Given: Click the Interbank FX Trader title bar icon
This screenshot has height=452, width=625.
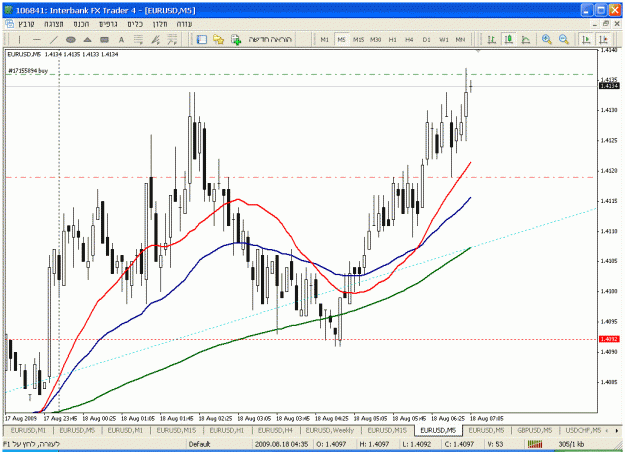Looking at the screenshot, I should point(8,10).
